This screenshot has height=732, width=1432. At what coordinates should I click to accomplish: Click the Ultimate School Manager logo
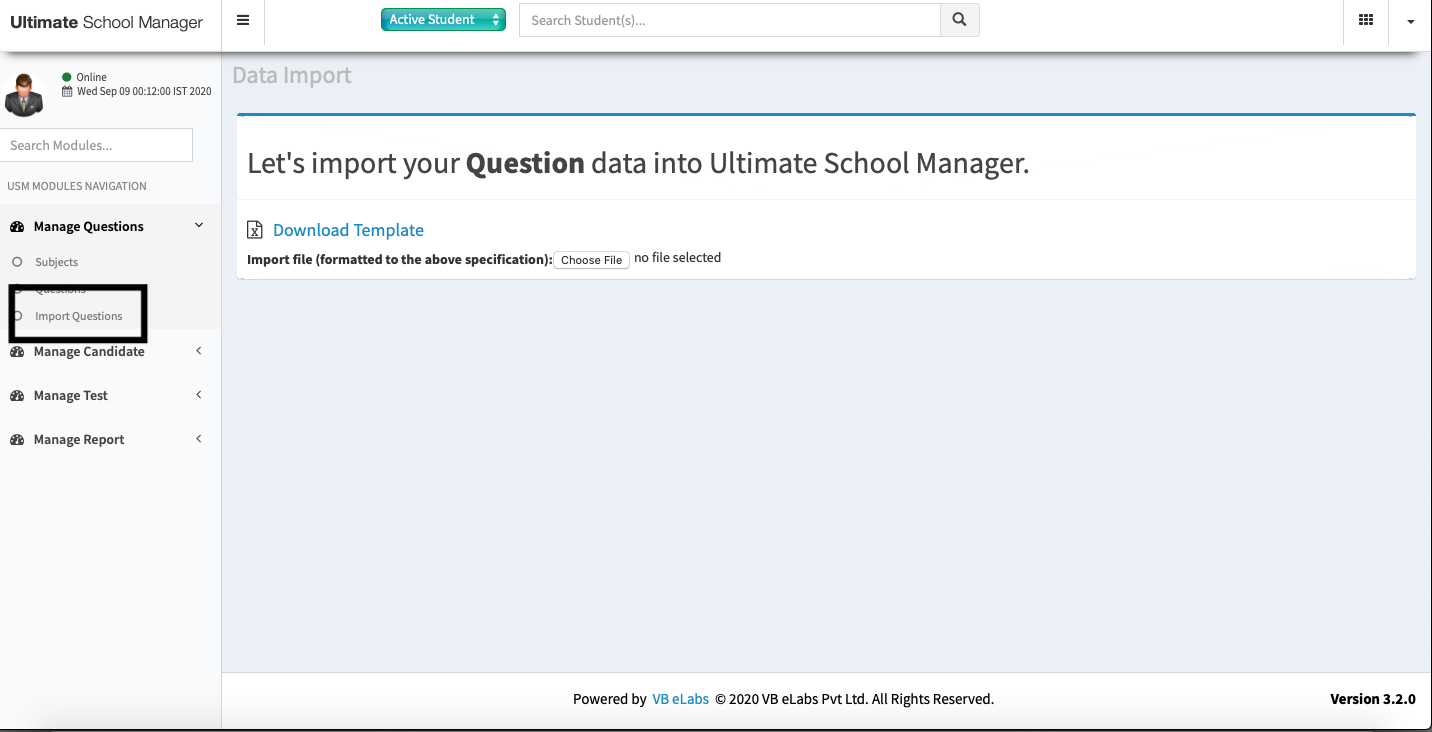point(106,22)
